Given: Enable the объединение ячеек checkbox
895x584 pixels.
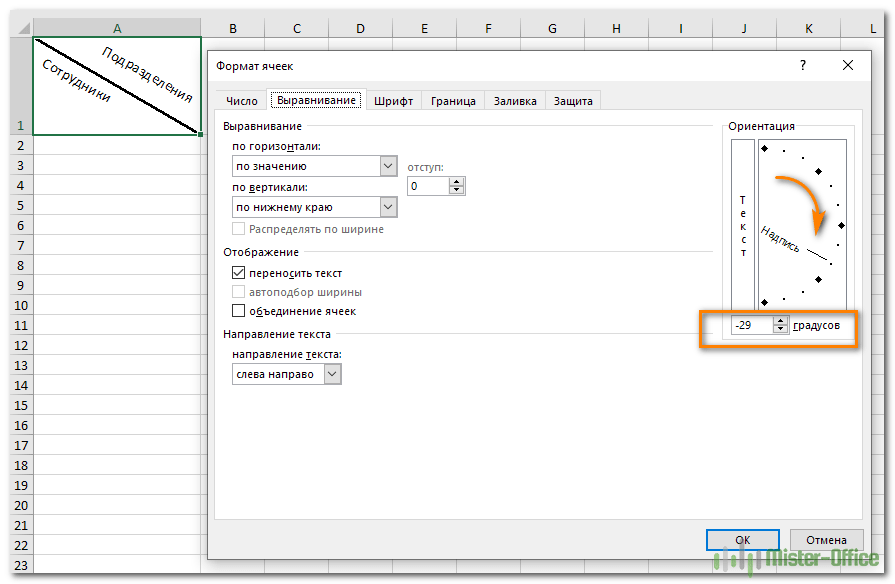Looking at the screenshot, I should coord(239,311).
